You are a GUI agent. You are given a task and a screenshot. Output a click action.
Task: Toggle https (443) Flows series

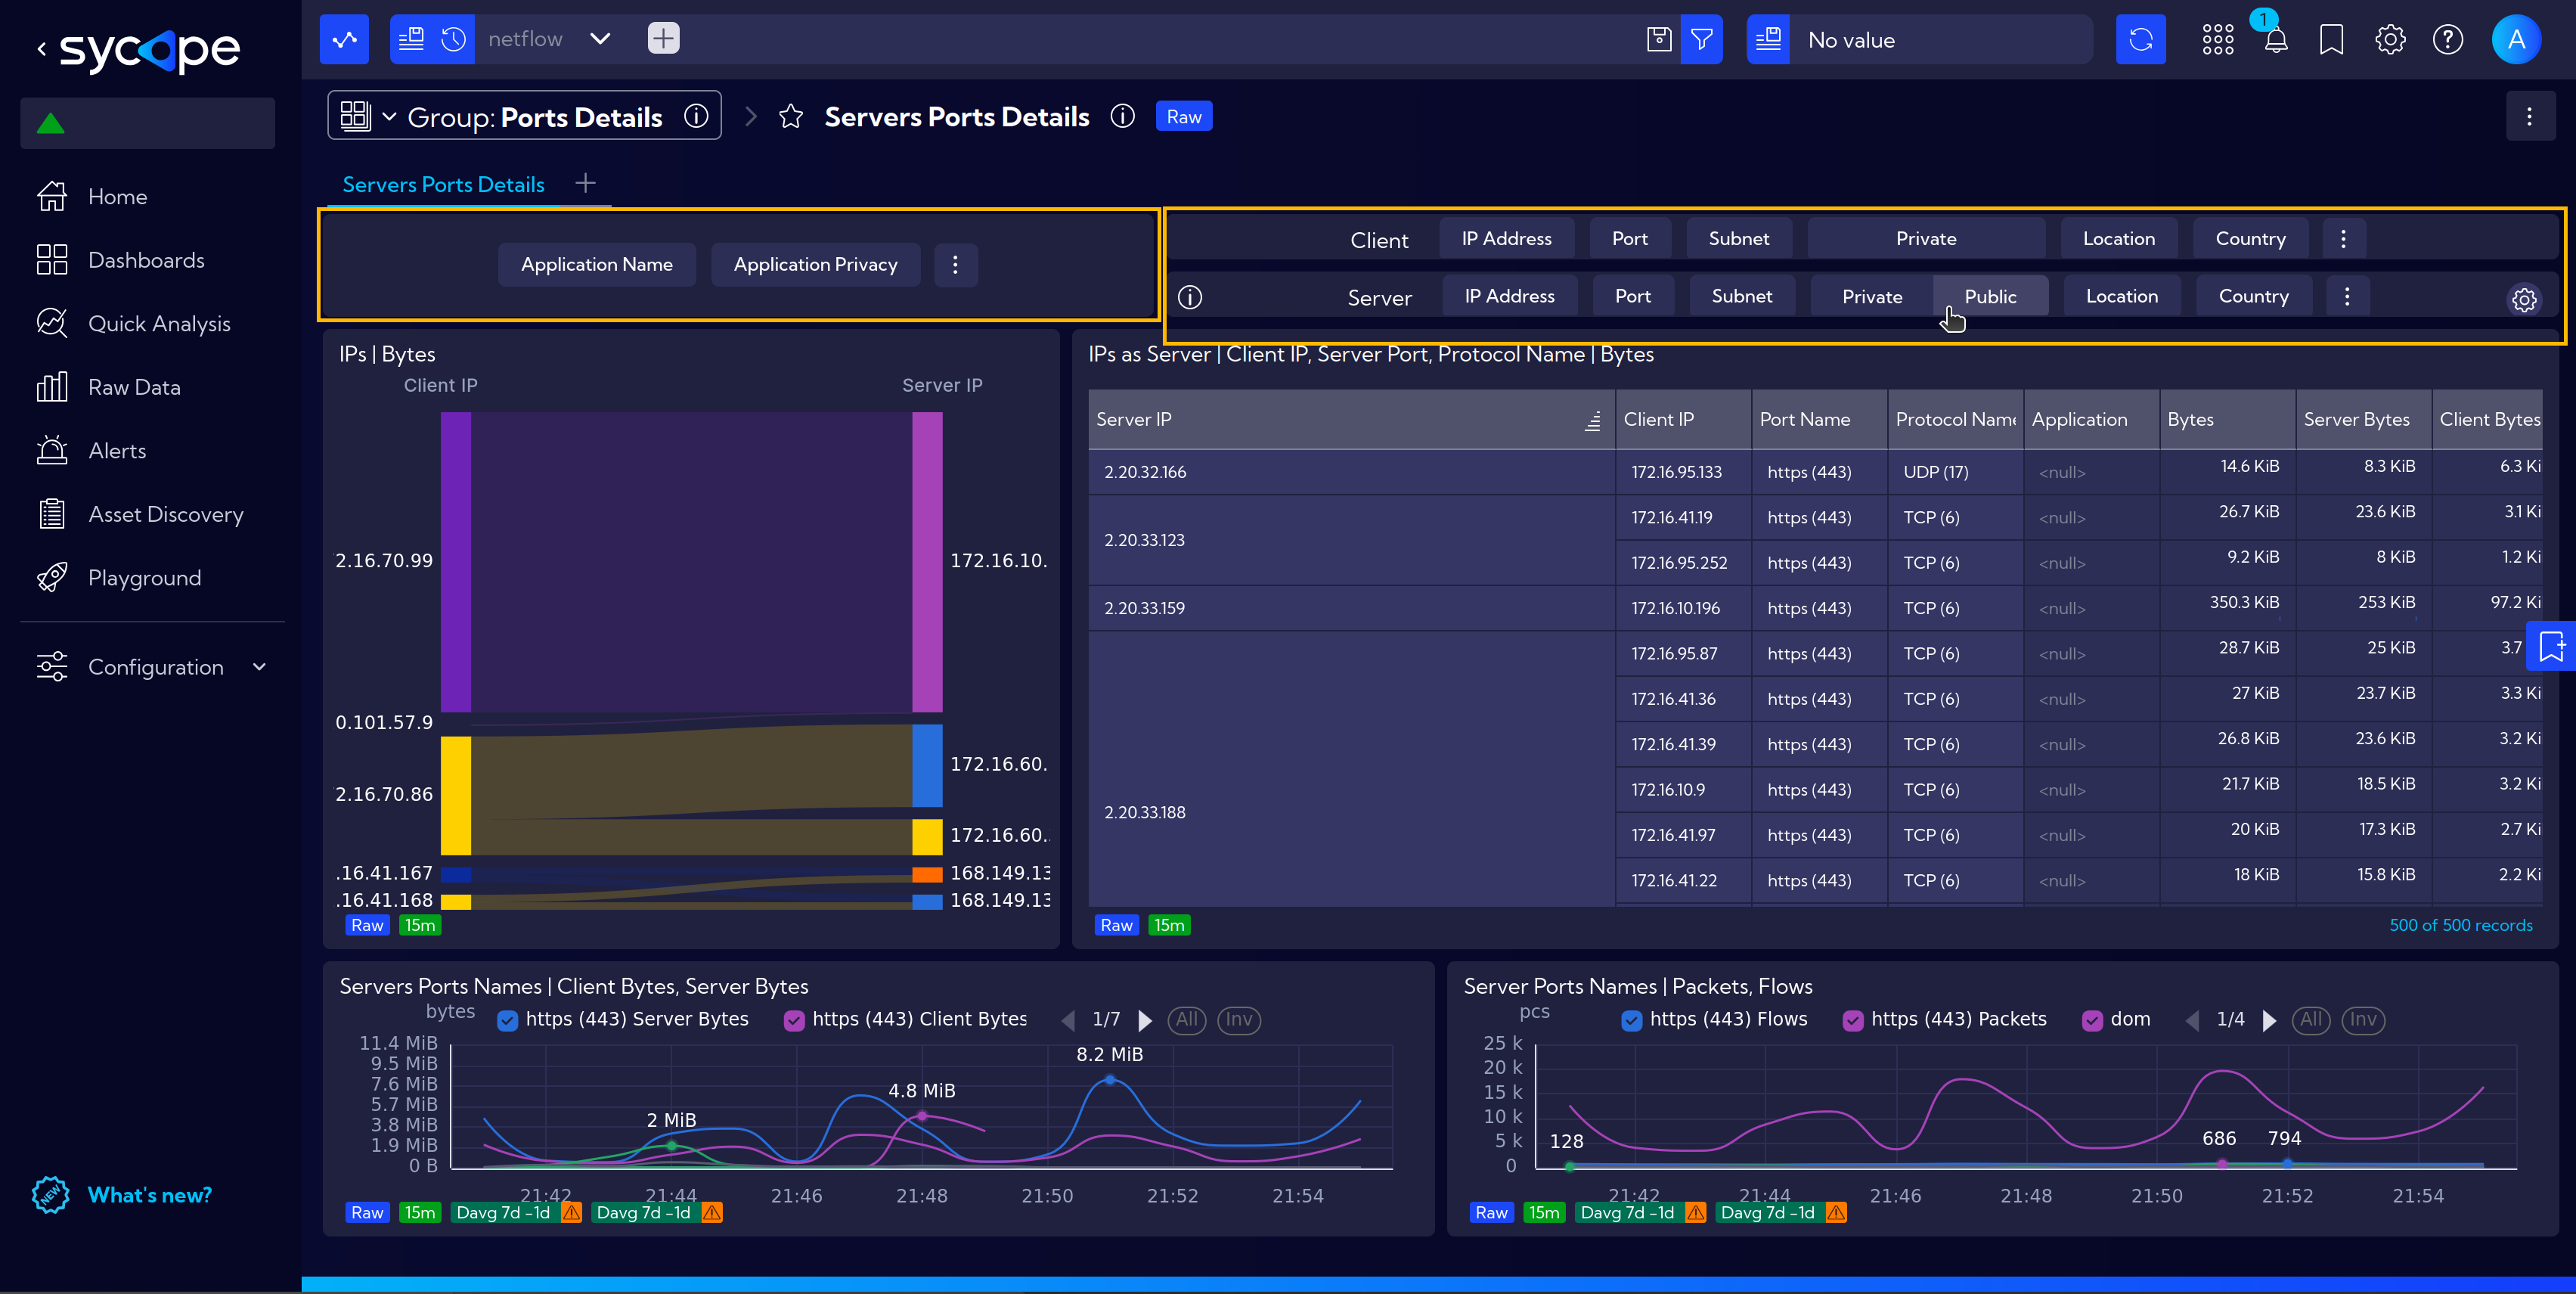[1631, 1021]
